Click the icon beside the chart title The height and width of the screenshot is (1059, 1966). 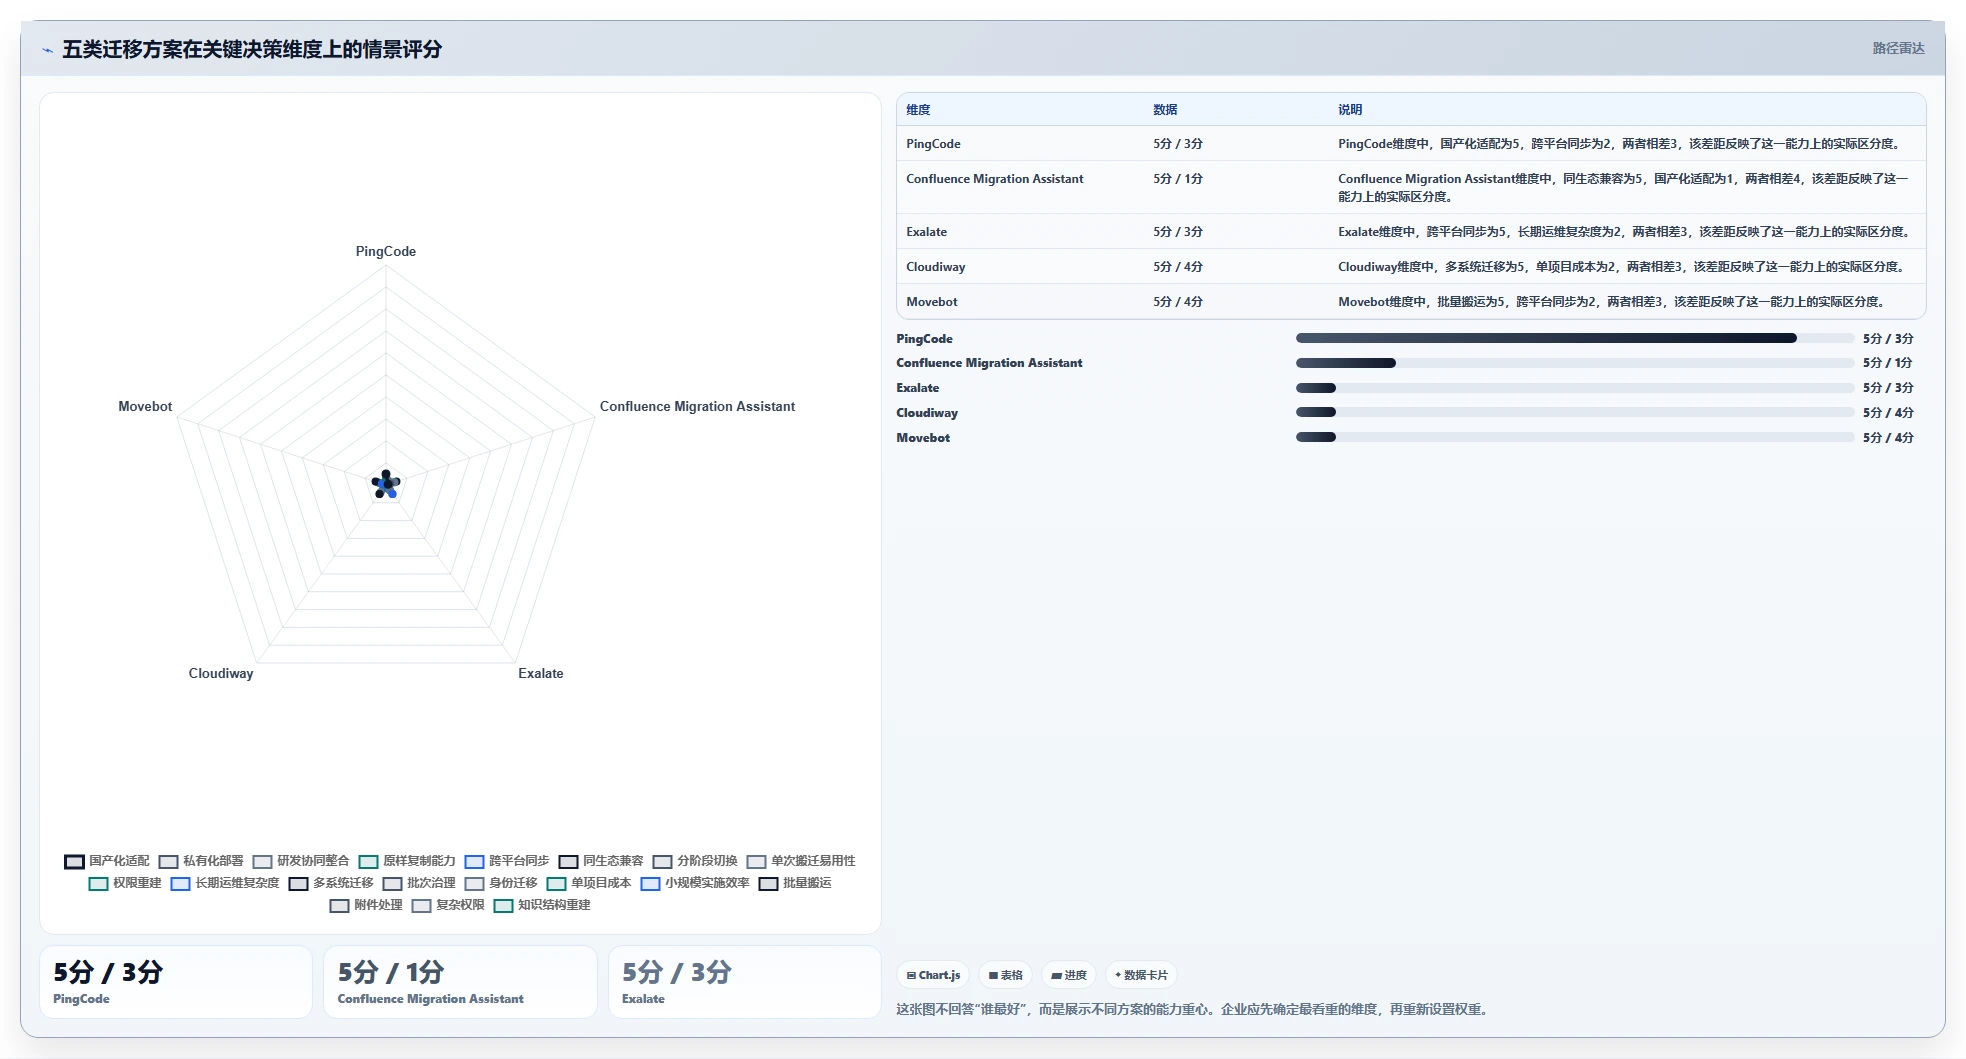47,50
